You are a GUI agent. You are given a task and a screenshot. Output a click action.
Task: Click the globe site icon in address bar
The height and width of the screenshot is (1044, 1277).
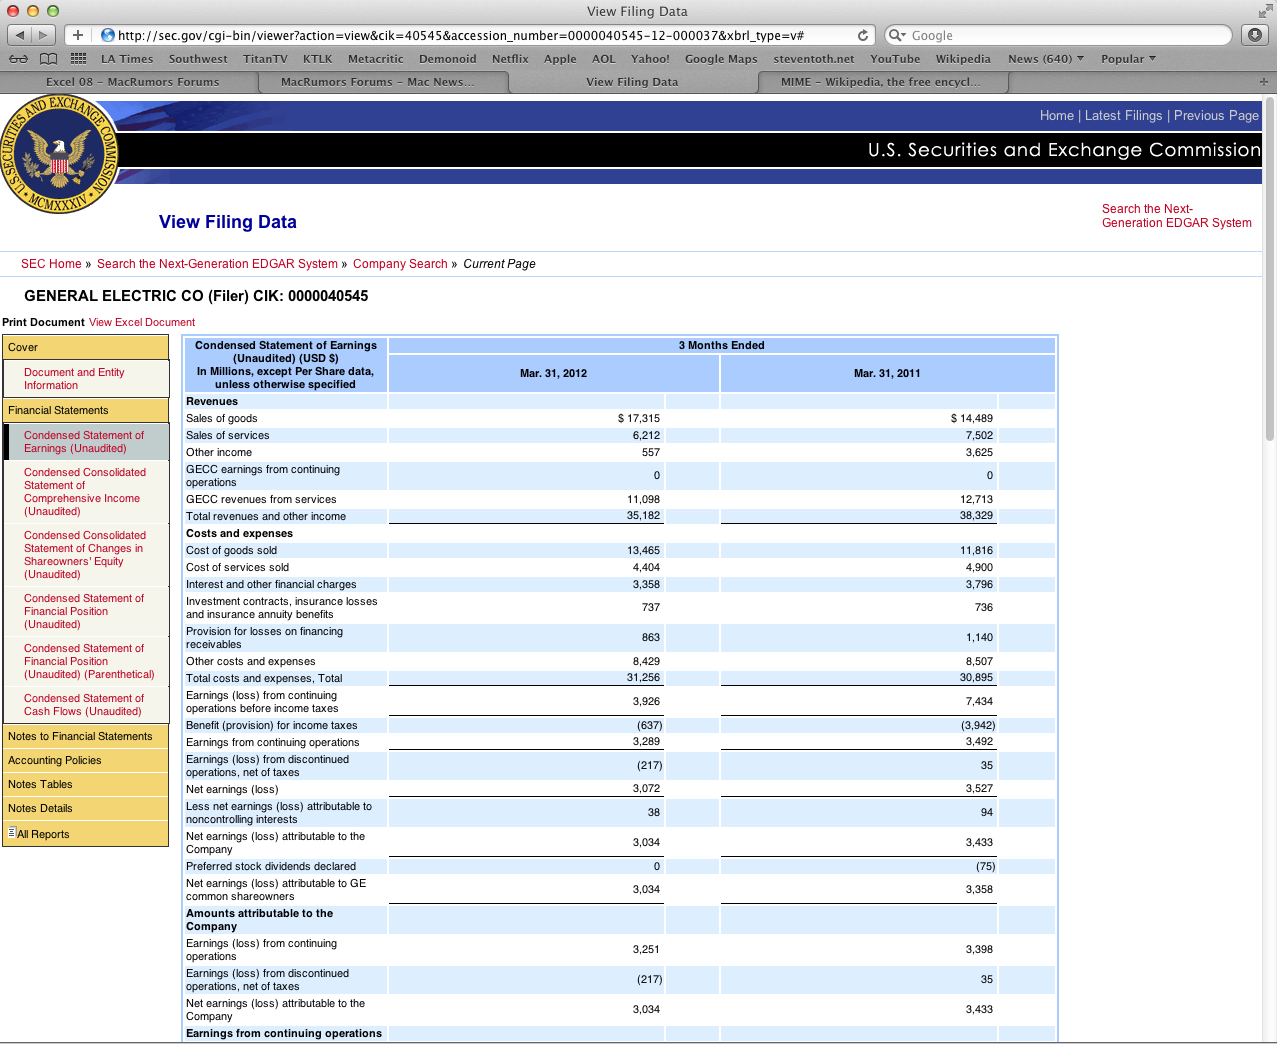pyautogui.click(x=107, y=35)
